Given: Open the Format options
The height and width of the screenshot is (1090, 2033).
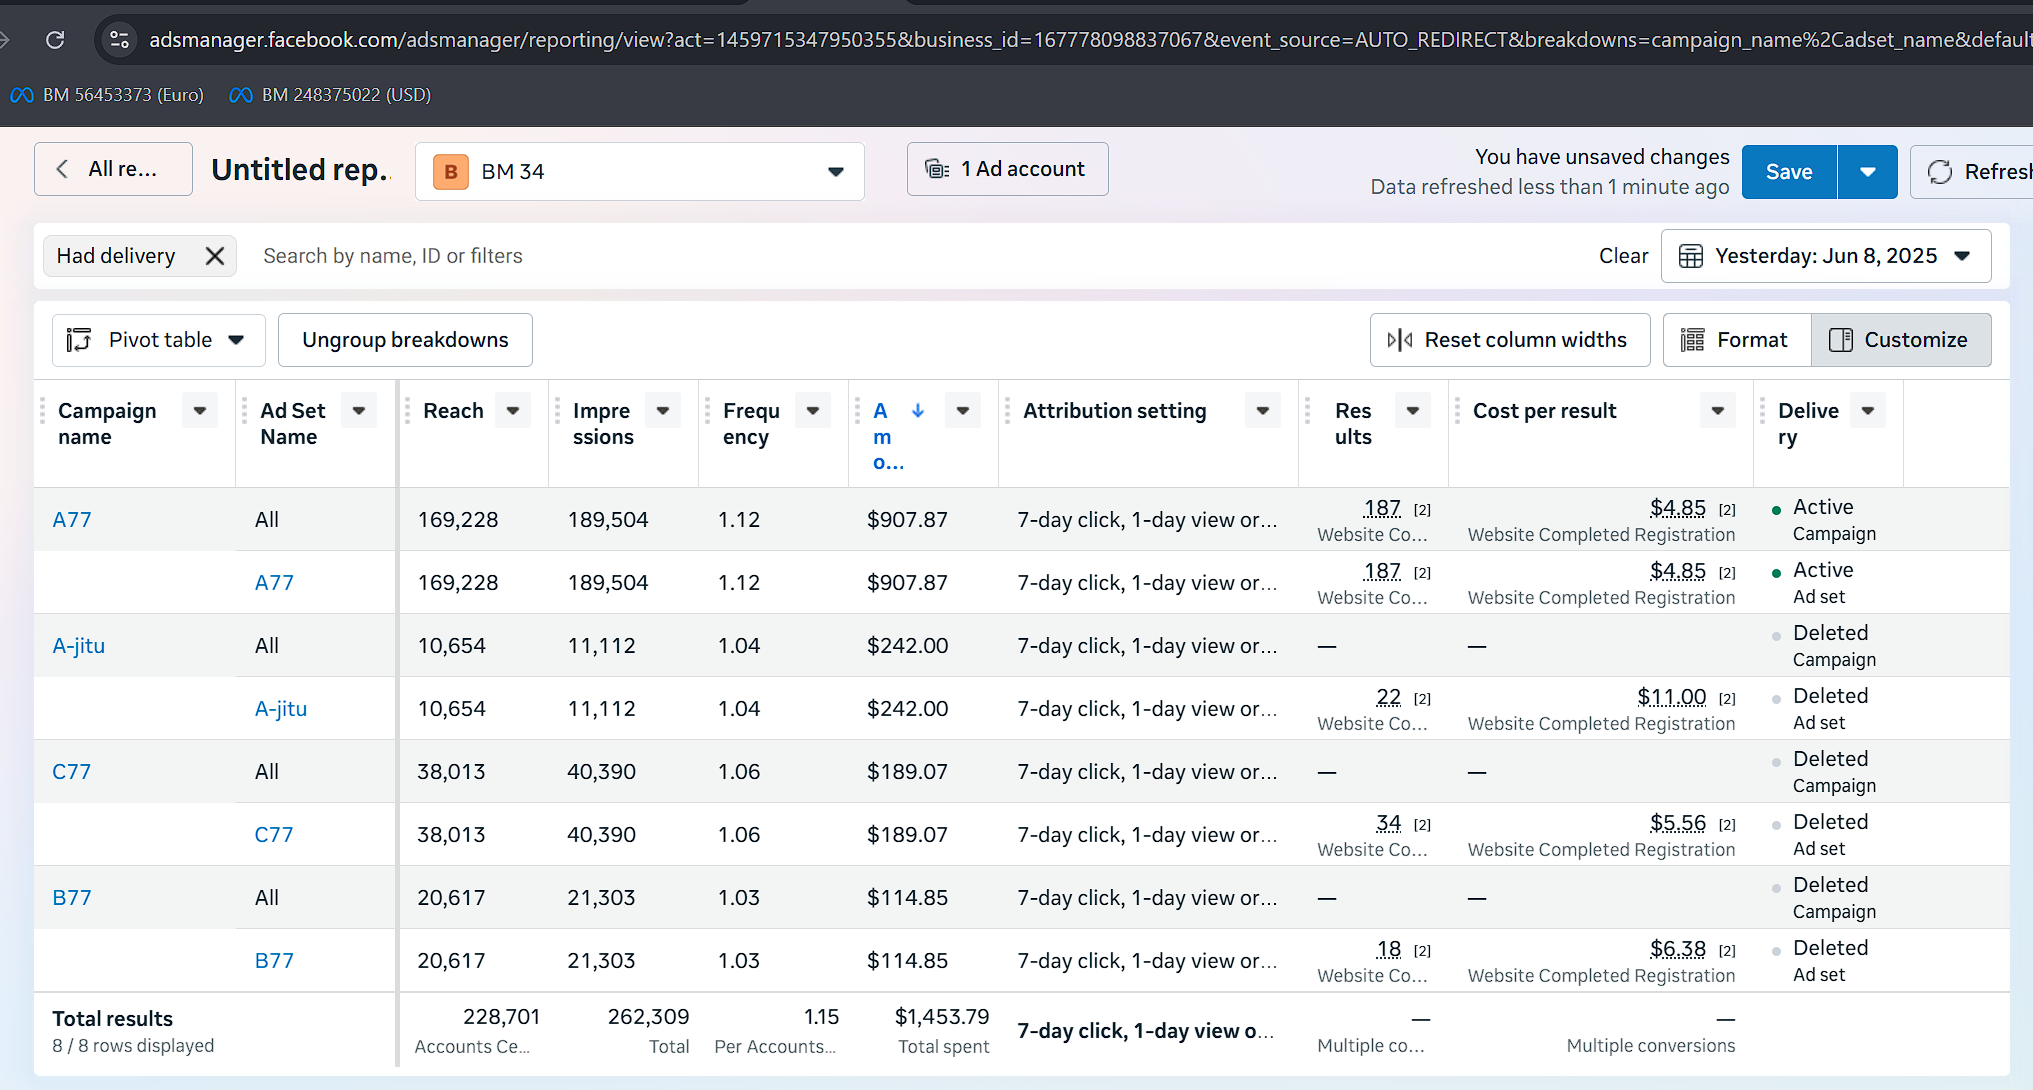Looking at the screenshot, I should pos(1736,340).
